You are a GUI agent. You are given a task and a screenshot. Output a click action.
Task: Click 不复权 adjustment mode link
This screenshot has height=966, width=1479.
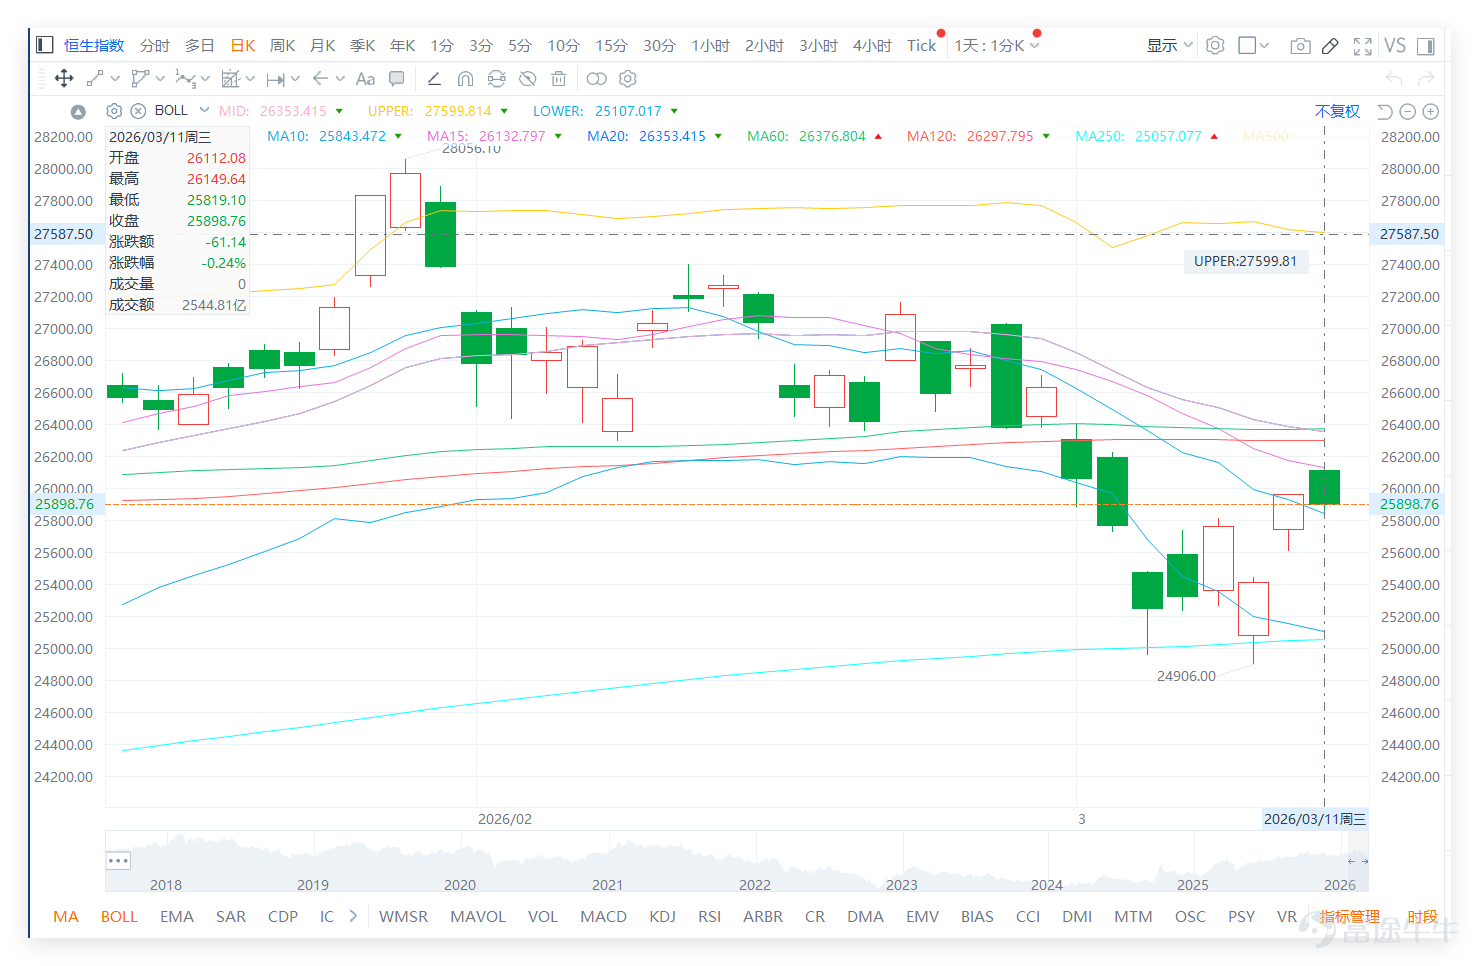click(1337, 111)
